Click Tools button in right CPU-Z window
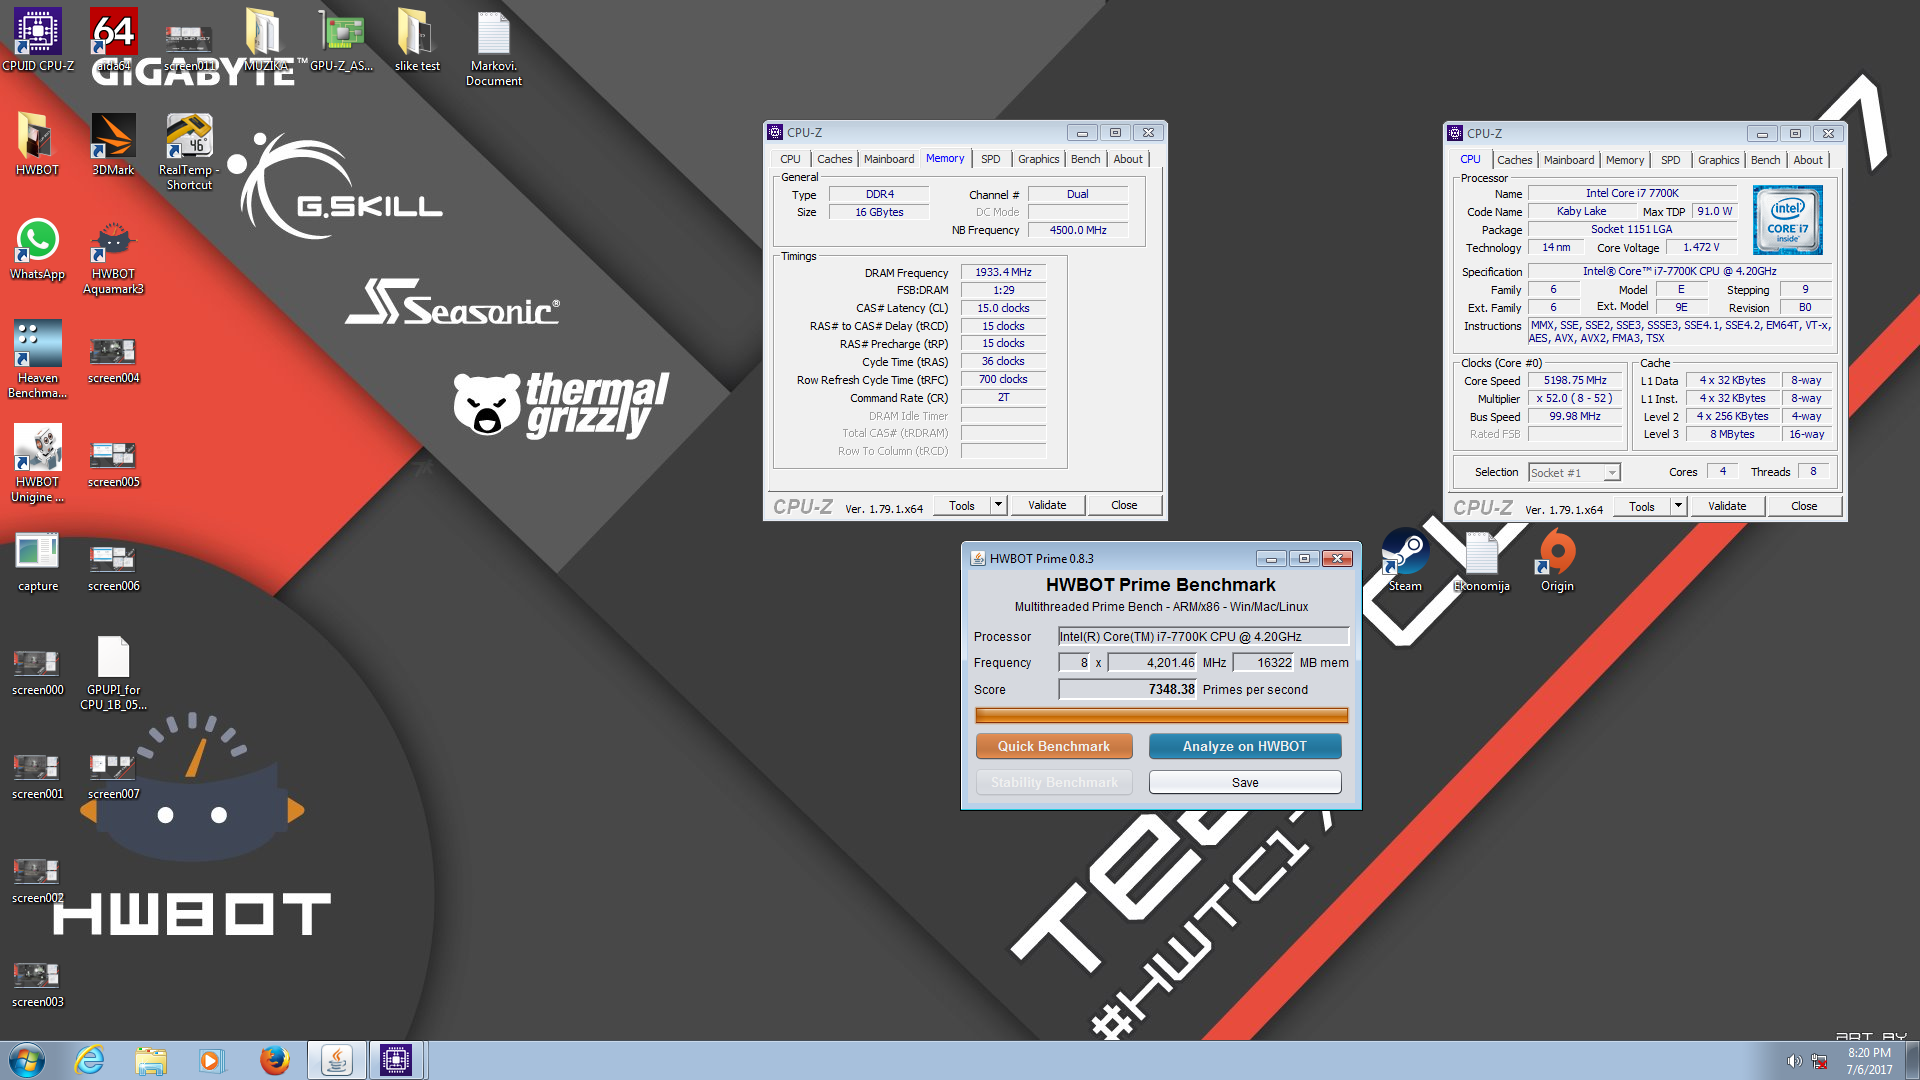Screen dimensions: 1920x1080 (x=1641, y=506)
